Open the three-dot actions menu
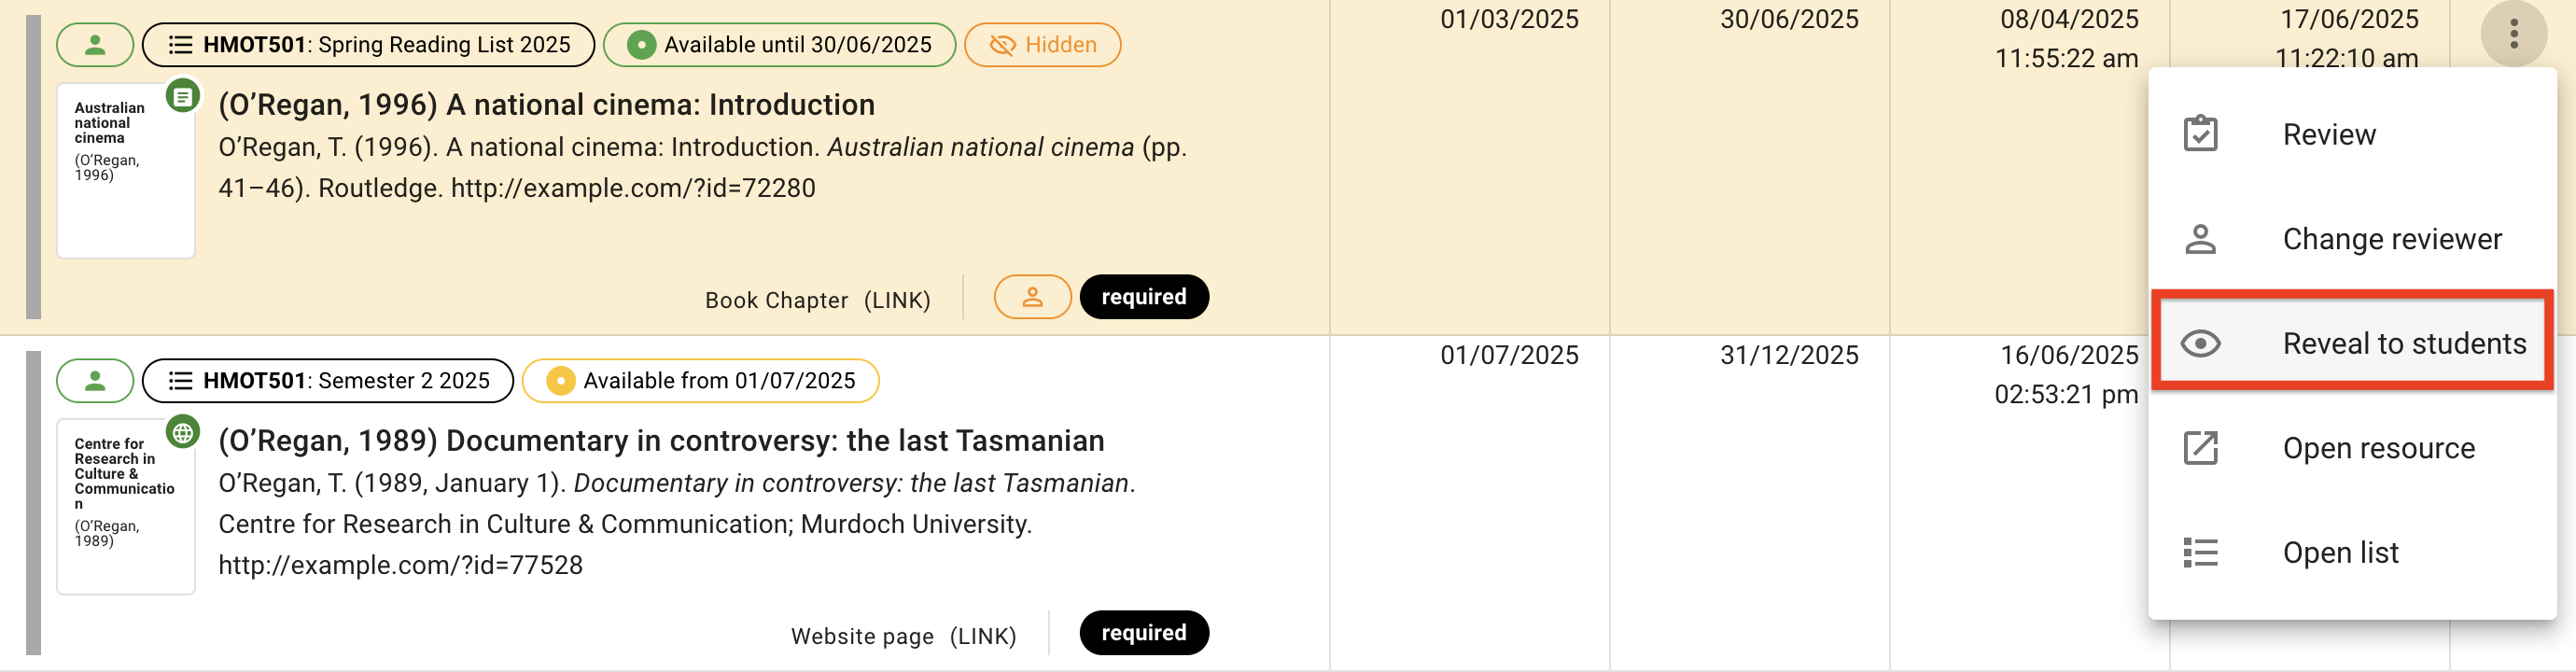2576x672 pixels. tap(2516, 33)
